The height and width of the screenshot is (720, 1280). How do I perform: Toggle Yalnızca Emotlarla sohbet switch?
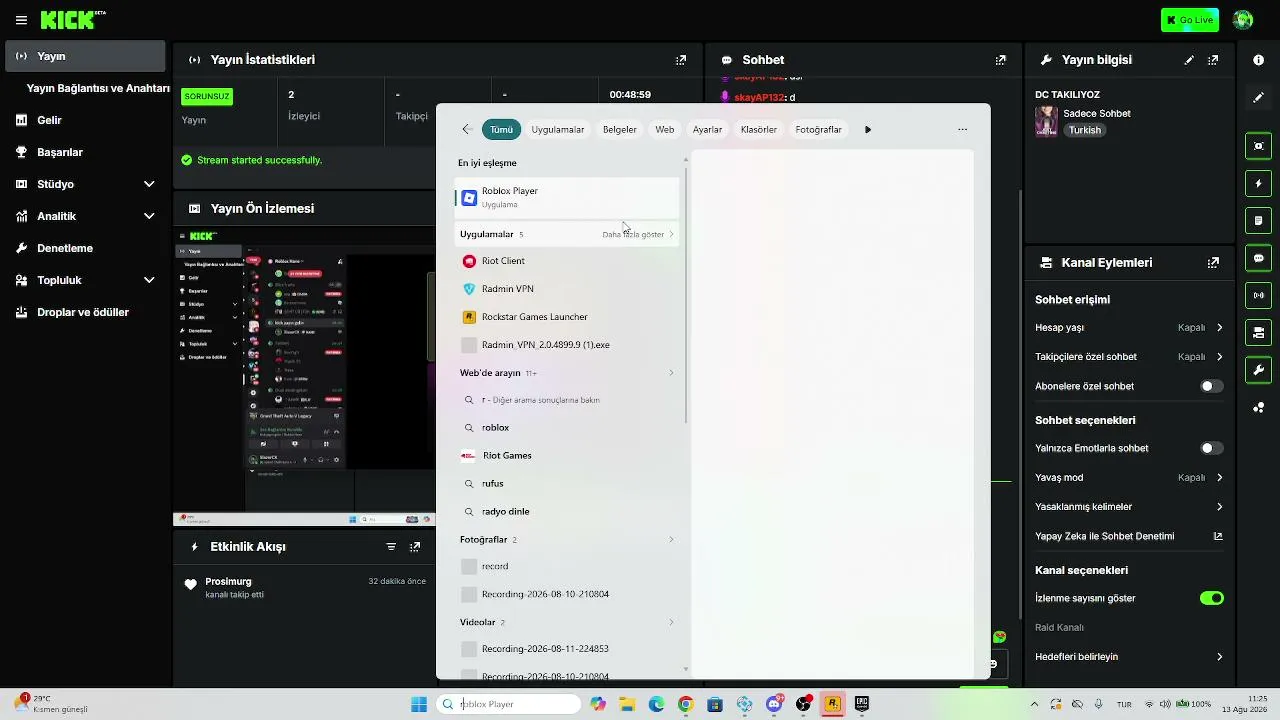[1211, 448]
